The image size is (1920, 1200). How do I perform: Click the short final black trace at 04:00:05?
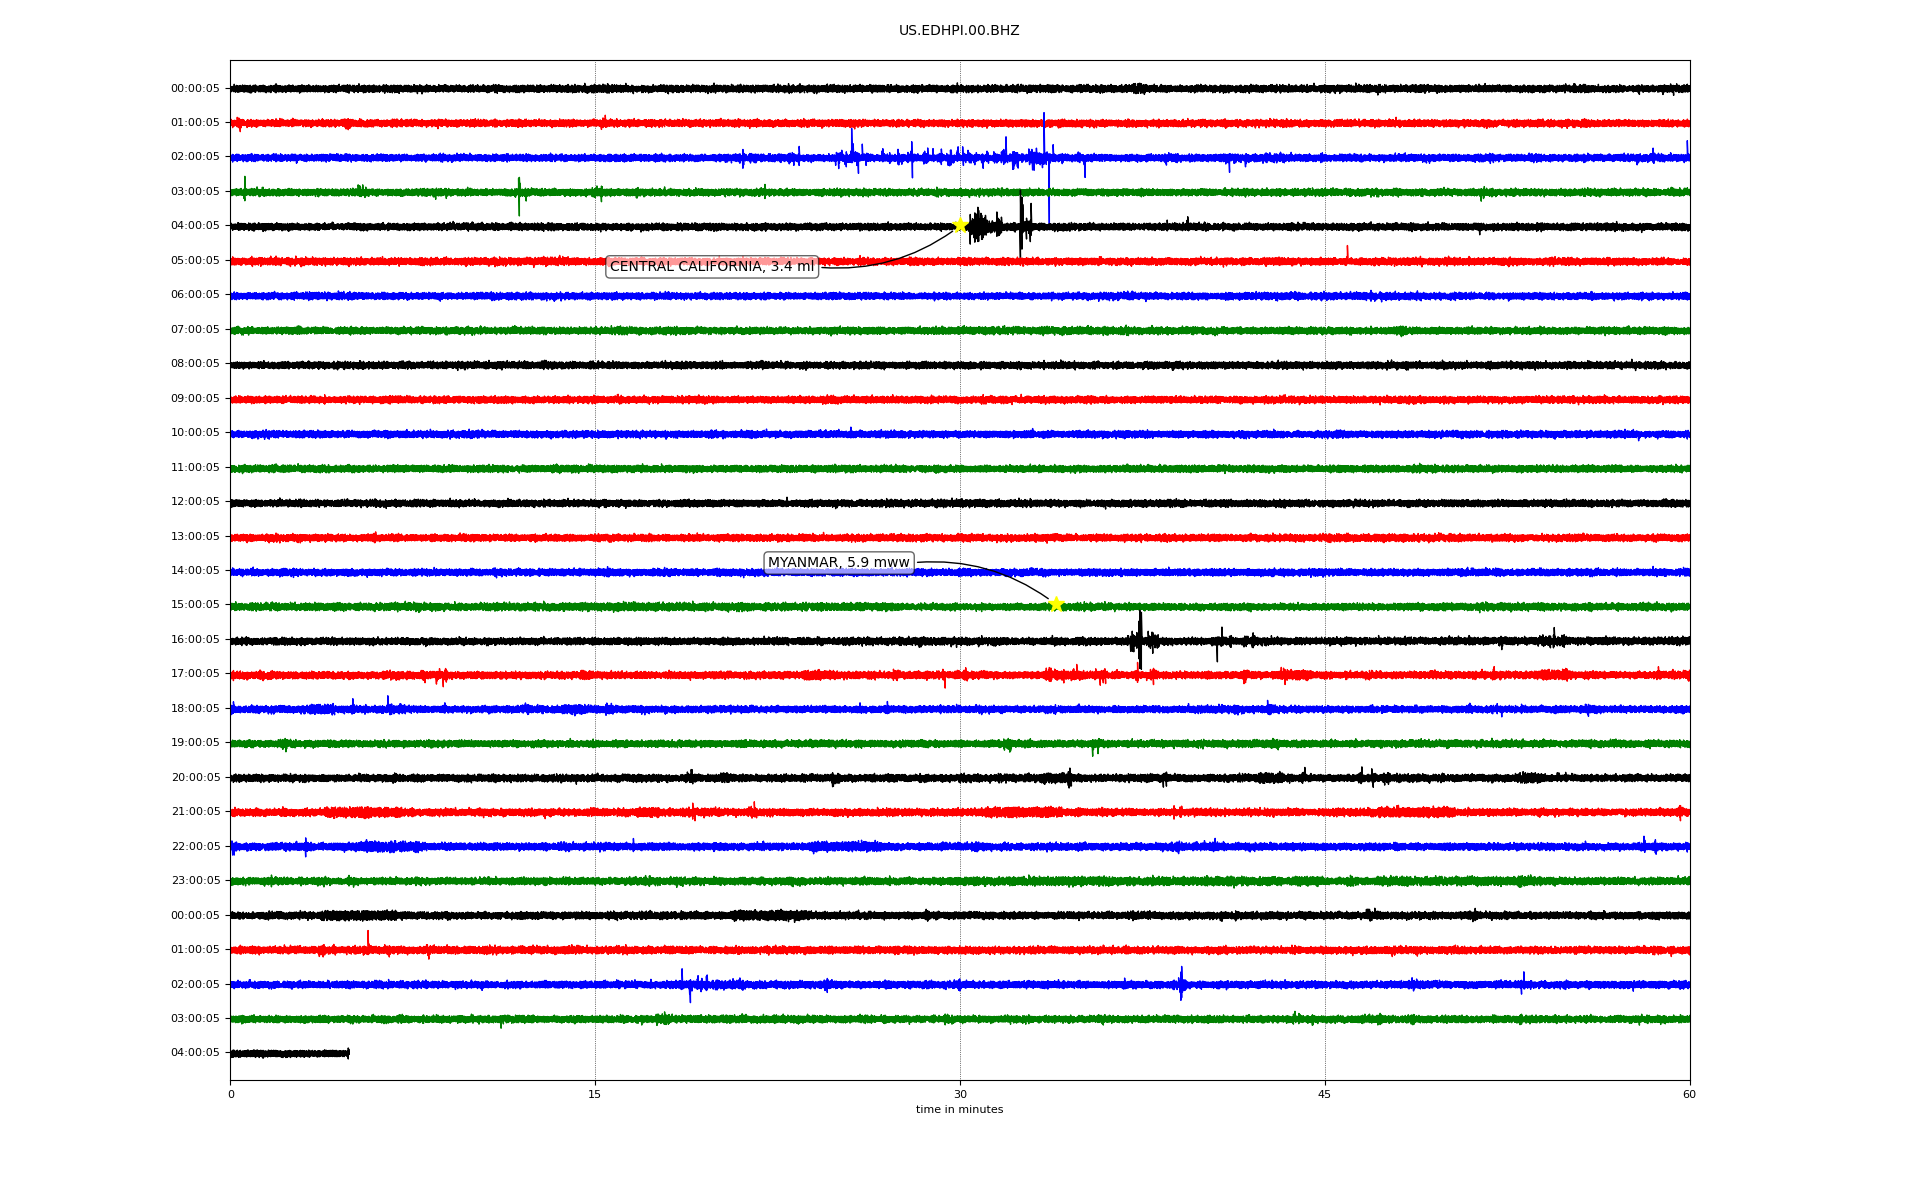point(289,1053)
